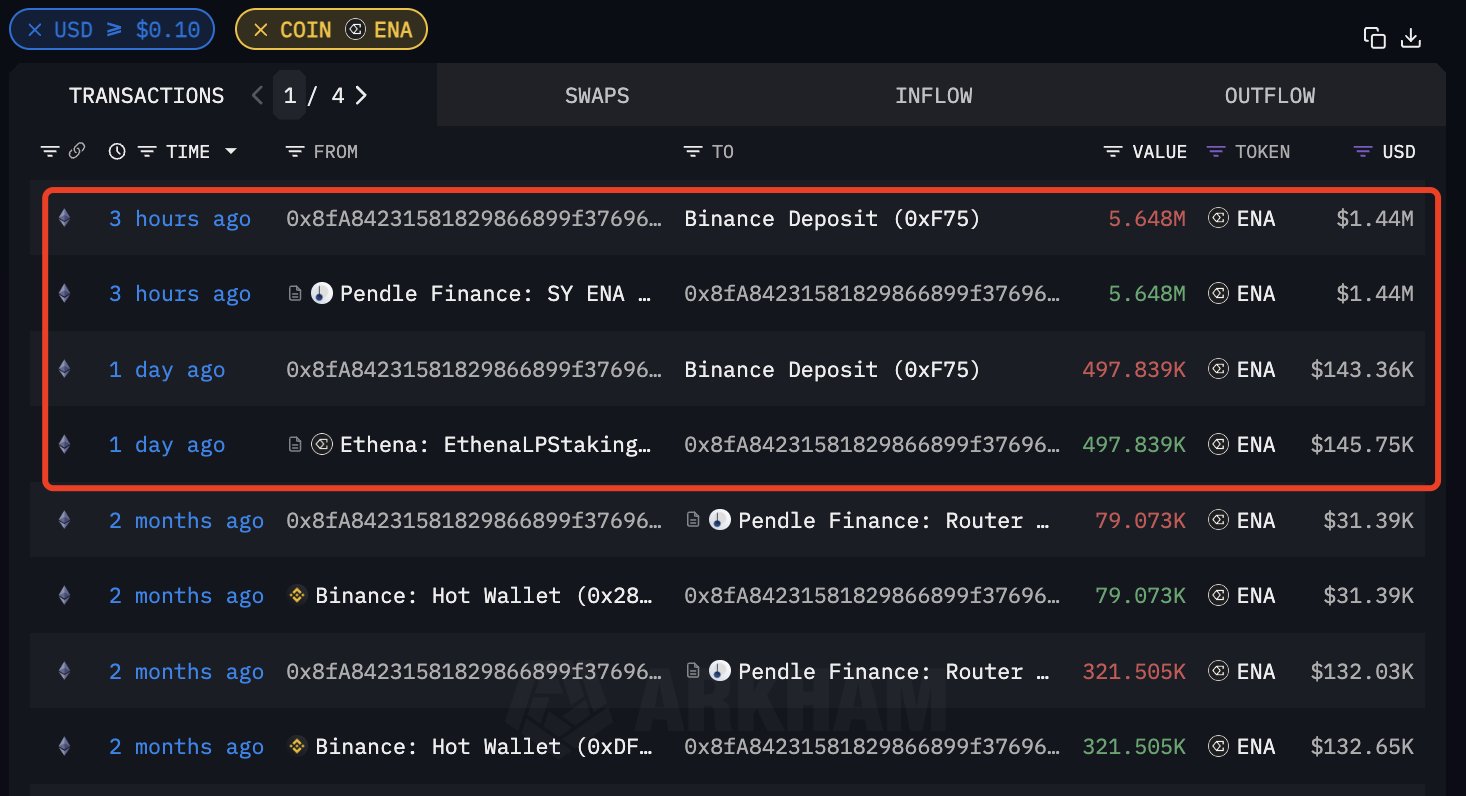Screen dimensions: 1466x796
Task: Open the VALUE column filter
Action: 1113,152
